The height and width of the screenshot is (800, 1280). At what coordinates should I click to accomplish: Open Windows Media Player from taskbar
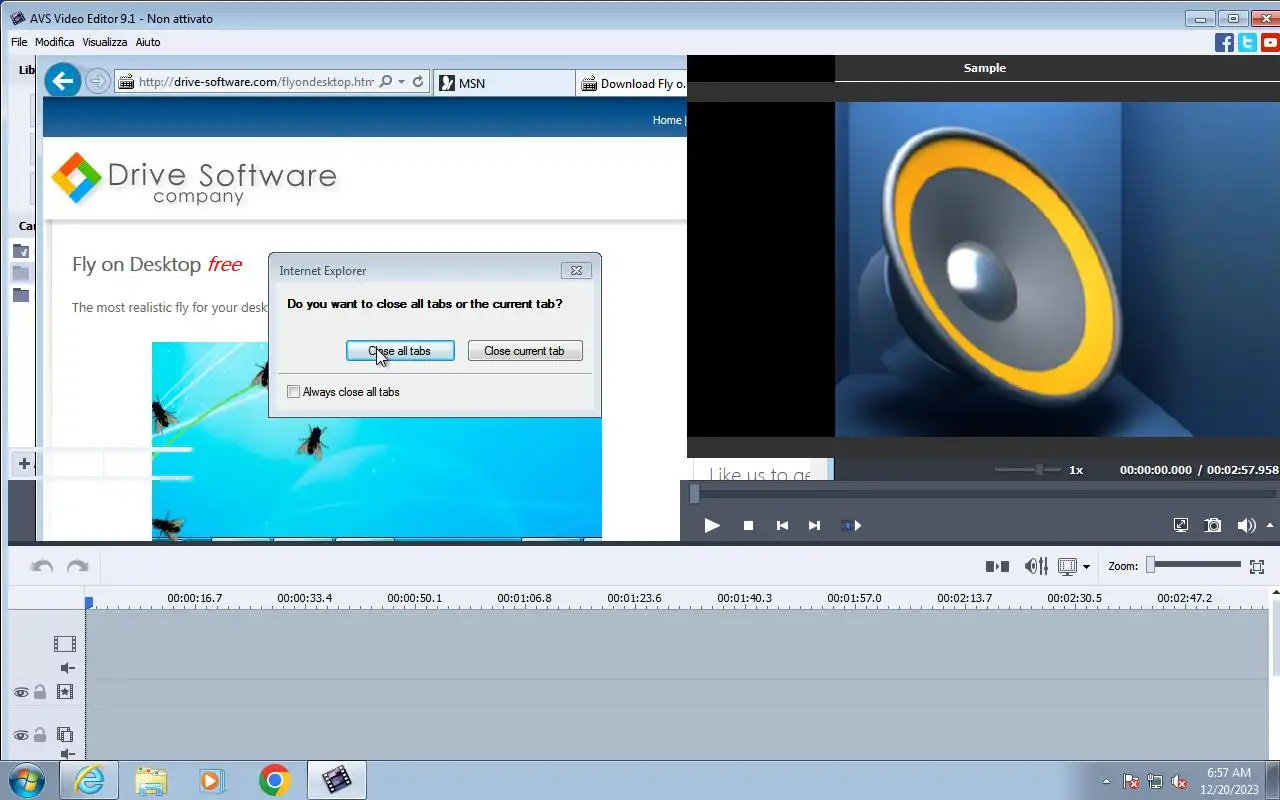(212, 780)
